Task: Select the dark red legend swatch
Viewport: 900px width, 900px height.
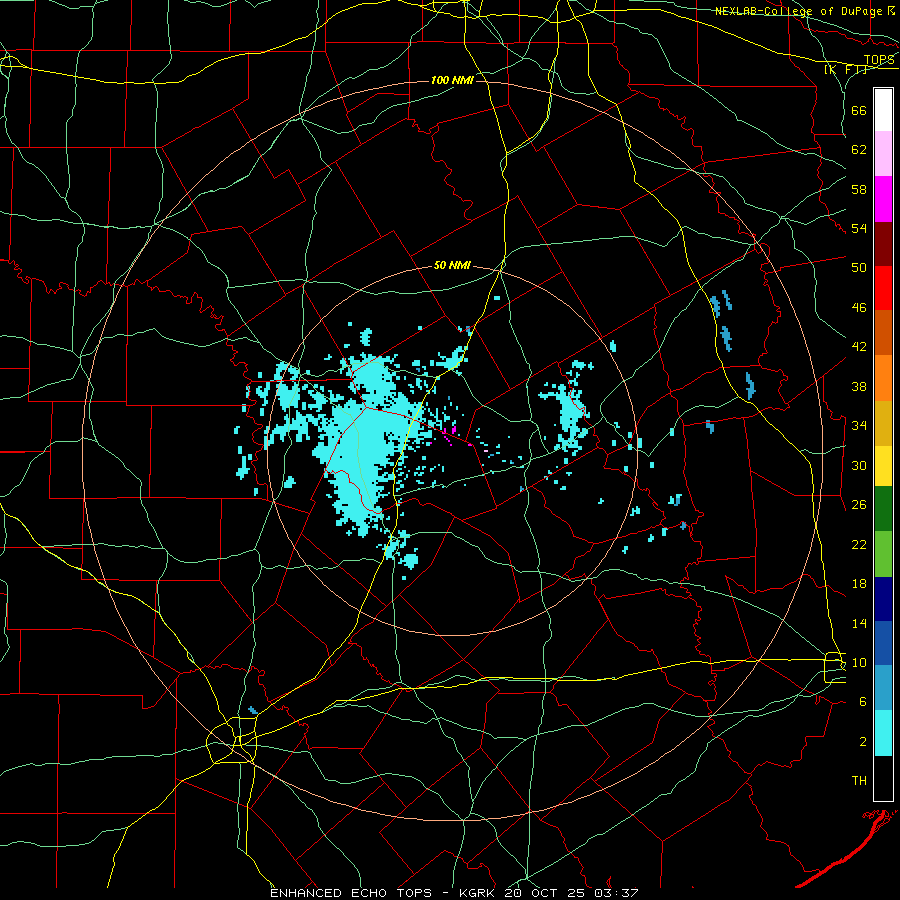Action: [883, 244]
